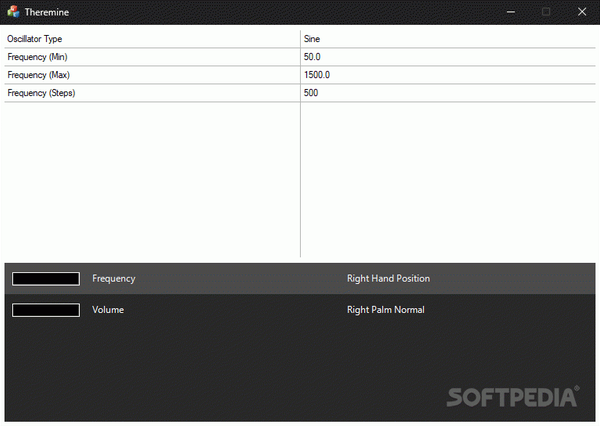The image size is (600, 427).
Task: Minimize the Theremine window
Action: 511,12
